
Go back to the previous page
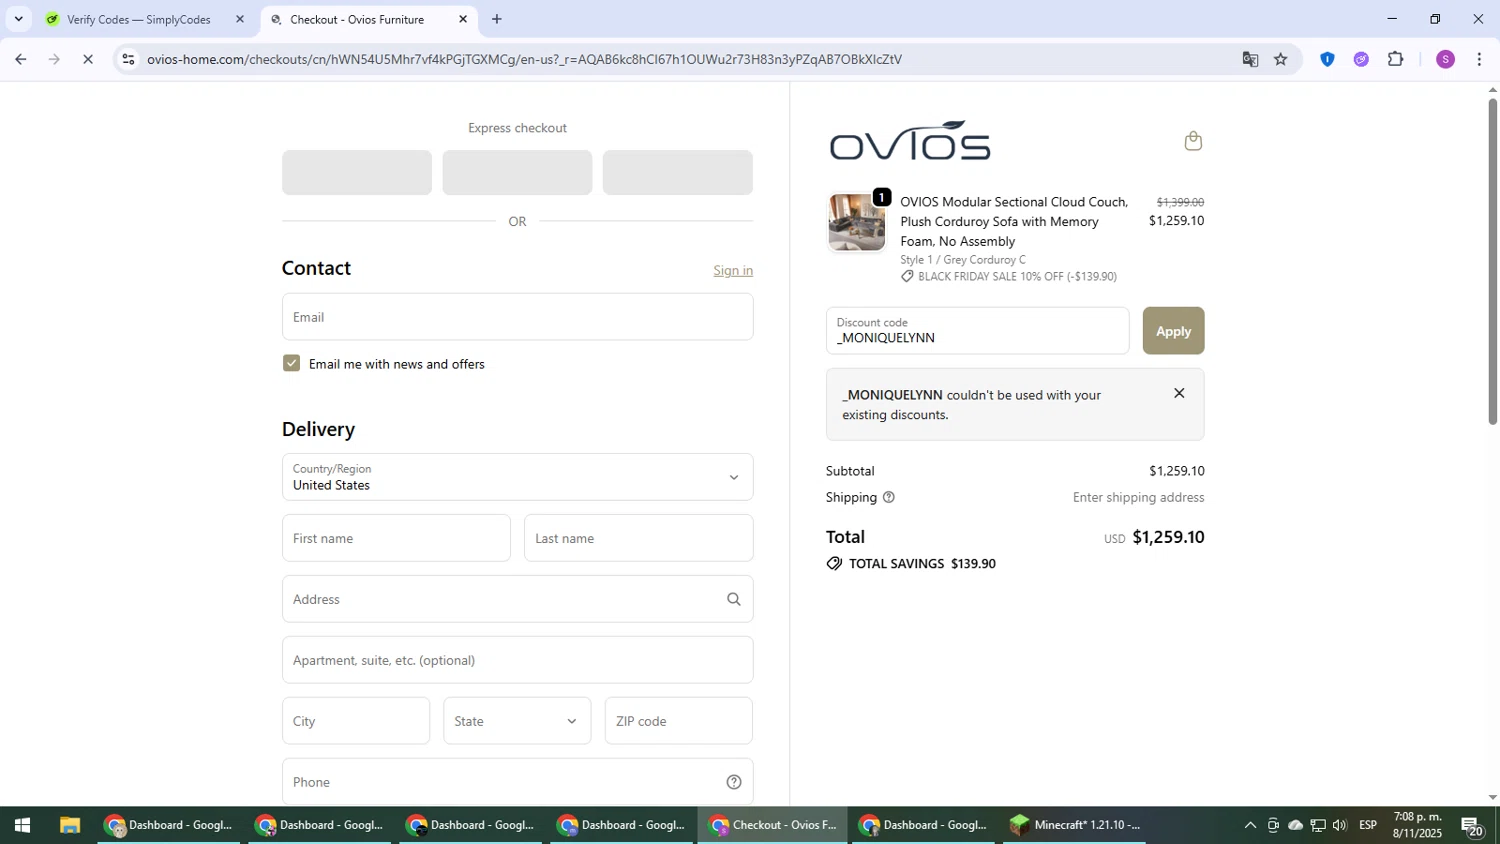(x=20, y=59)
